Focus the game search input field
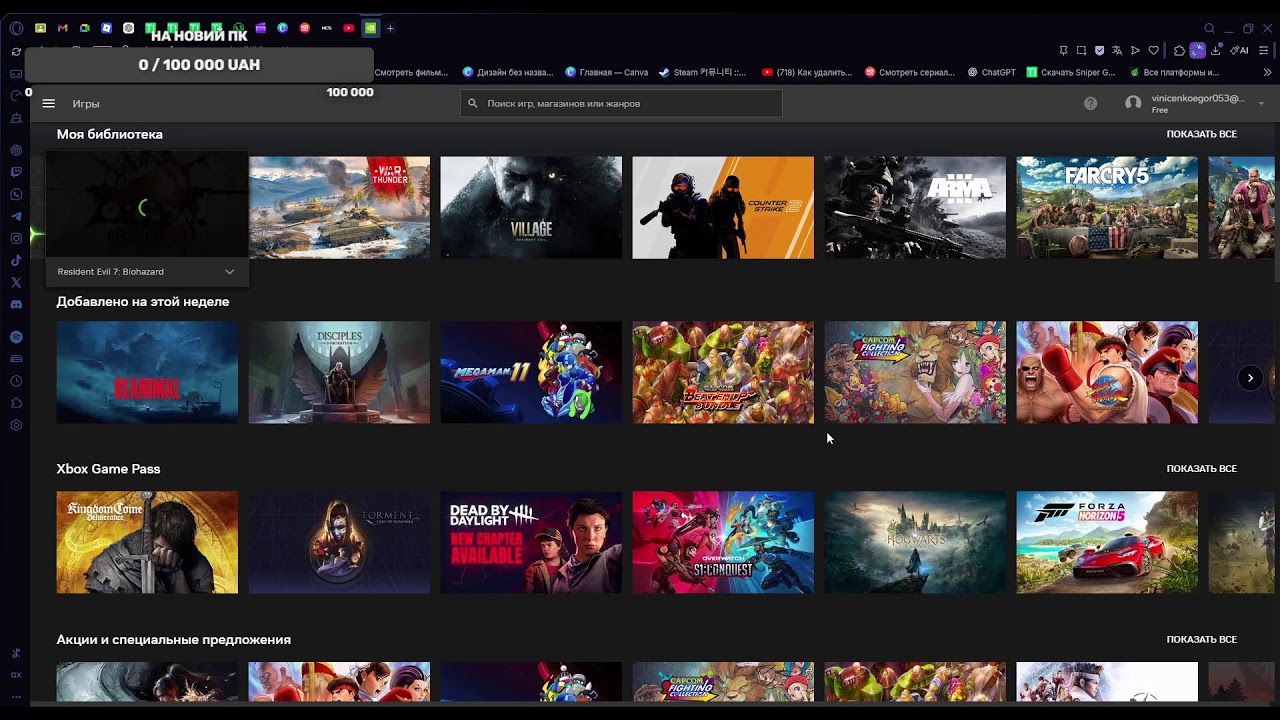 coord(621,103)
